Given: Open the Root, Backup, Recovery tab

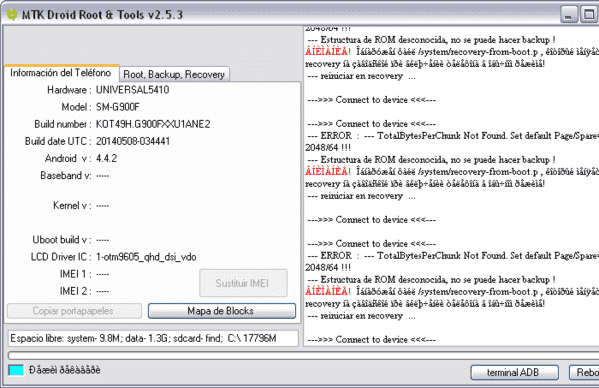Looking at the screenshot, I should [174, 74].
